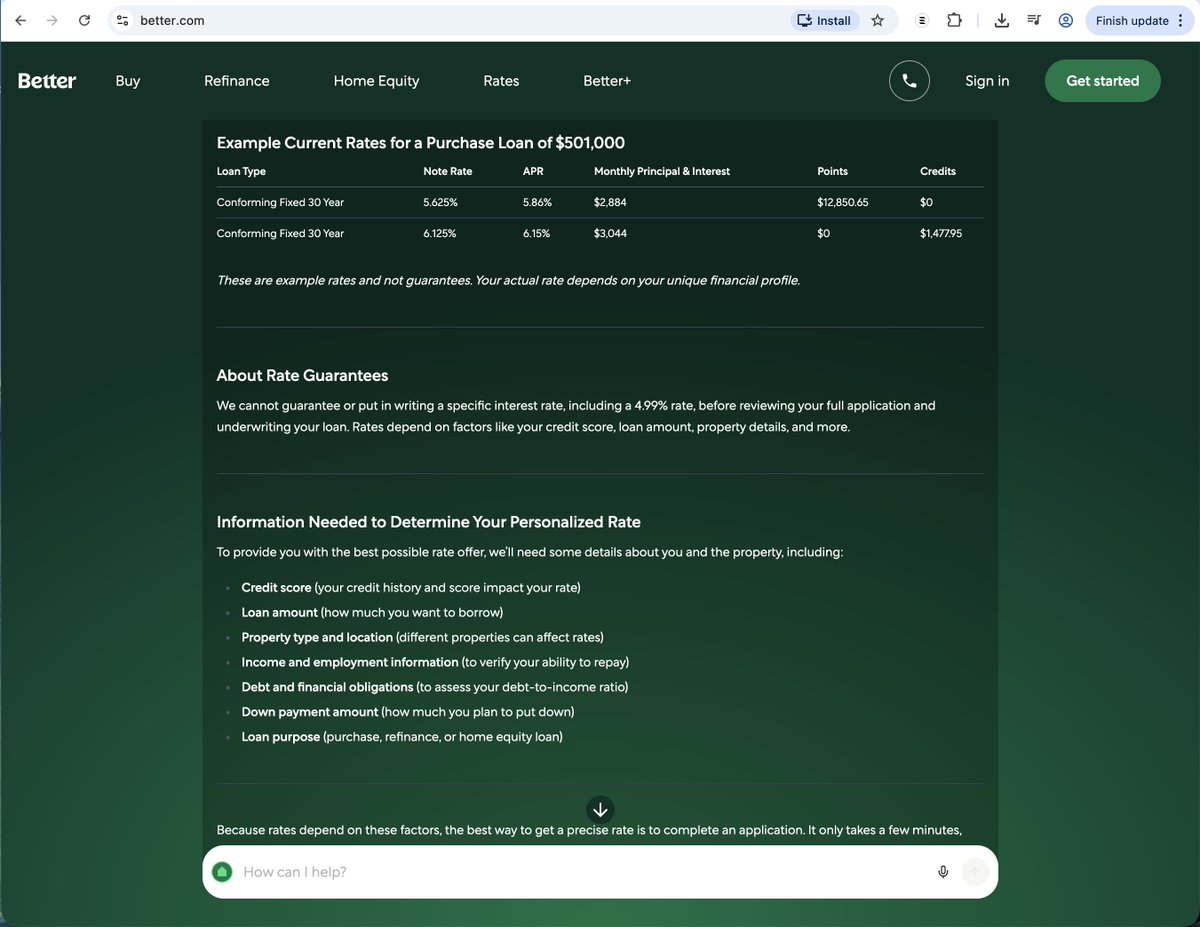Click the Loan purpose bullet item
Viewport: 1200px width, 927px height.
(x=402, y=737)
